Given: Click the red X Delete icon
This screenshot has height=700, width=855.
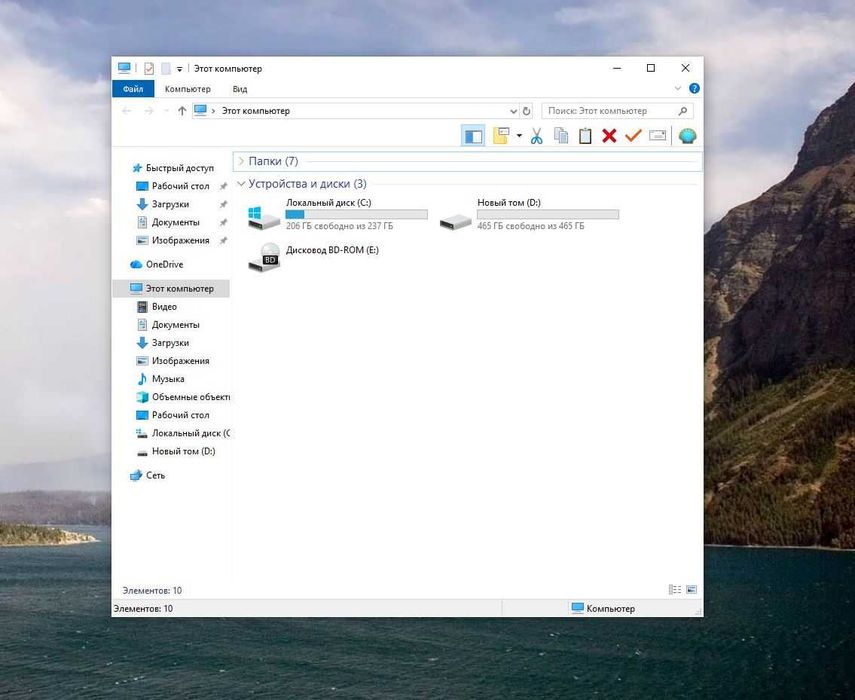Looking at the screenshot, I should (x=609, y=136).
